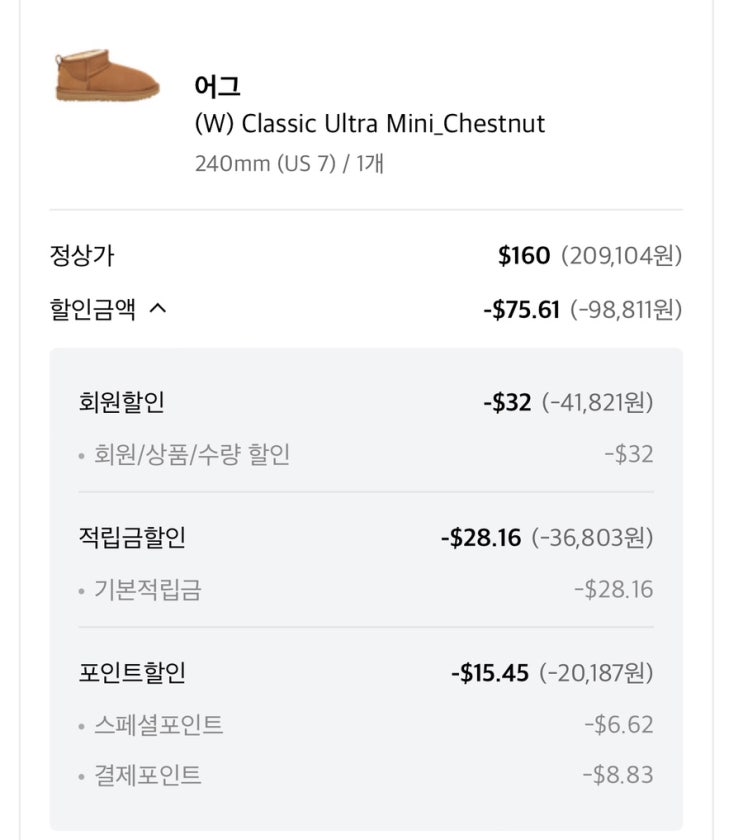The height and width of the screenshot is (840, 743).
Task: Click the -$75.61 total discount amount
Action: click(x=521, y=310)
